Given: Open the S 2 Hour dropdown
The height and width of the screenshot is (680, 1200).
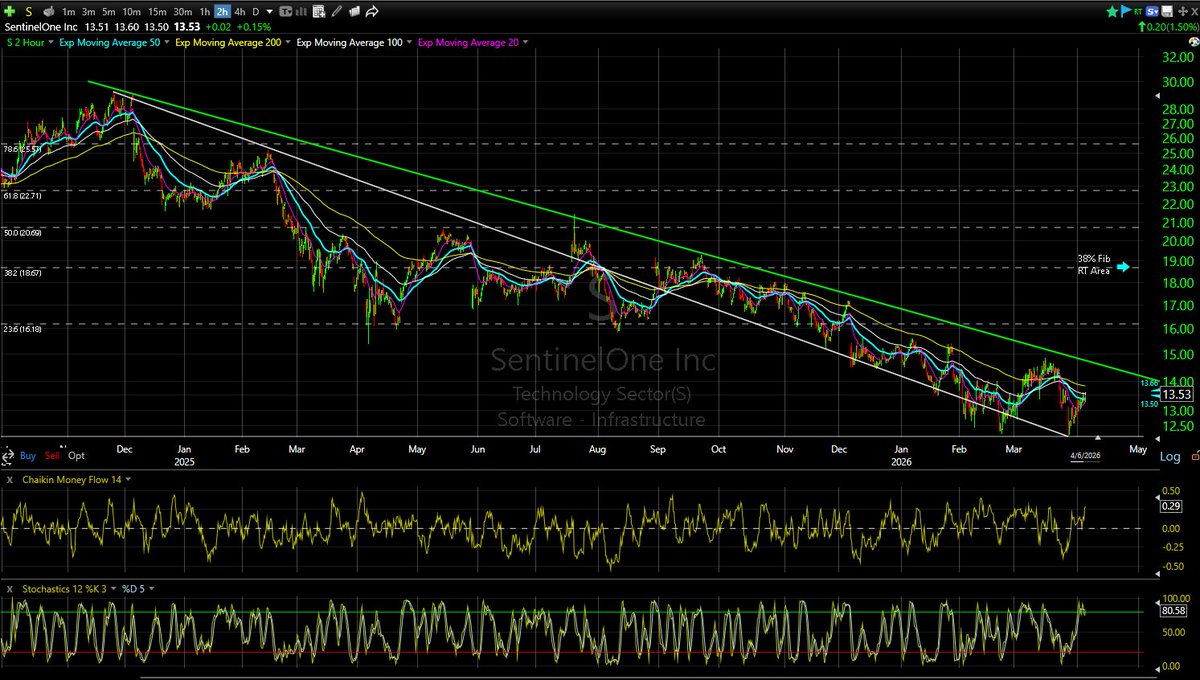Looking at the screenshot, I should pyautogui.click(x=51, y=43).
